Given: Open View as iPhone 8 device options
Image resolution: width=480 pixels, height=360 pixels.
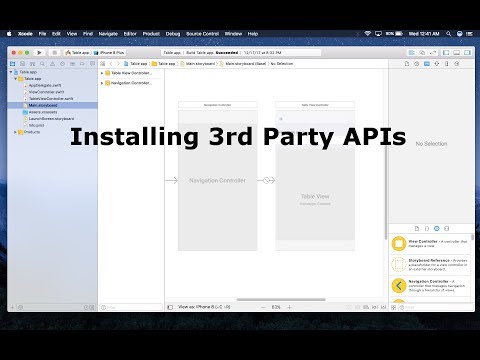Looking at the screenshot, I should pyautogui.click(x=204, y=307).
